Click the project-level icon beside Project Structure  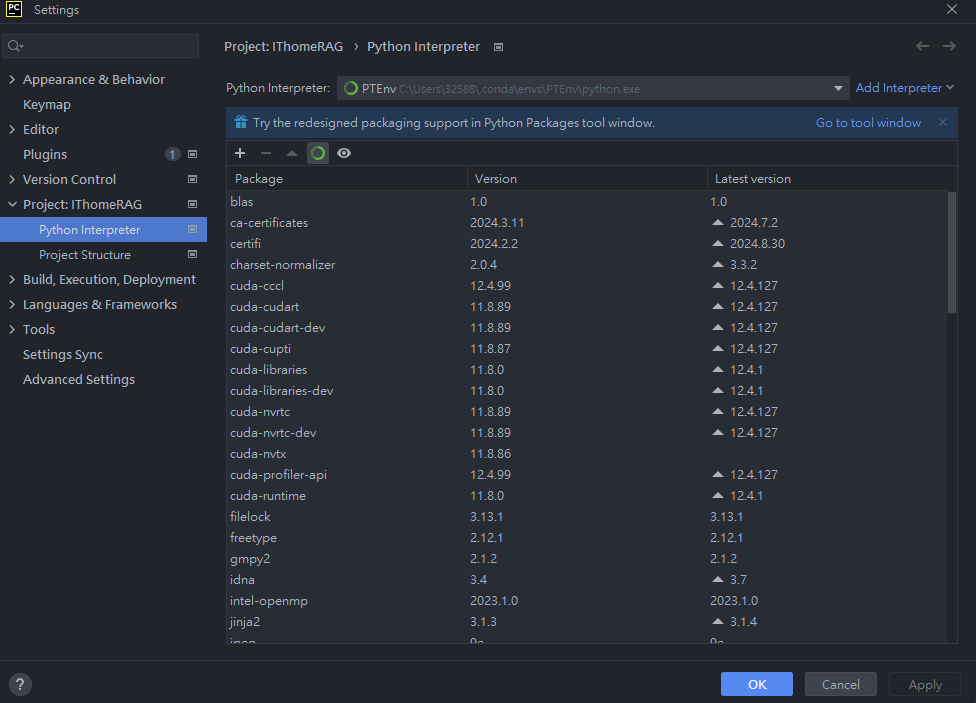coord(192,254)
